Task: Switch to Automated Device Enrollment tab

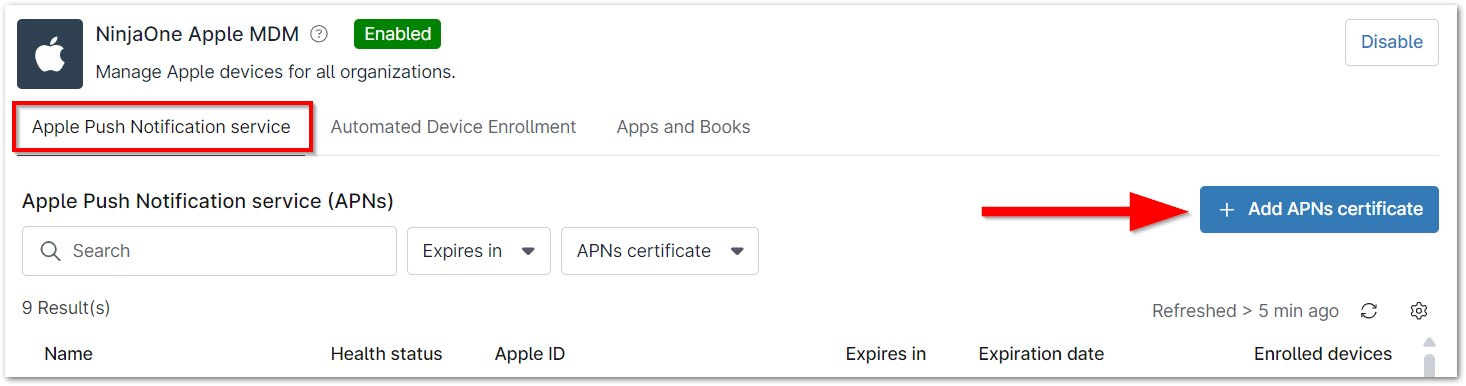Action: pyautogui.click(x=453, y=127)
